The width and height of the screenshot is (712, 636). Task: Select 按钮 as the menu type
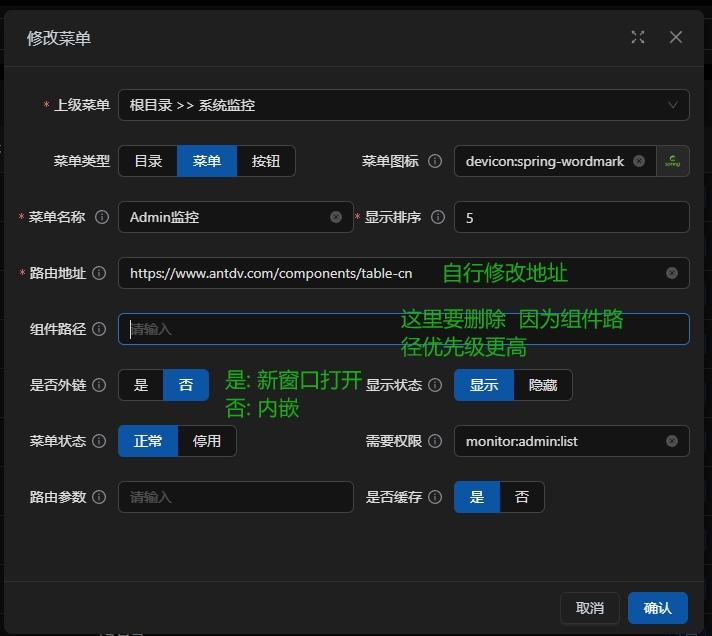266,161
